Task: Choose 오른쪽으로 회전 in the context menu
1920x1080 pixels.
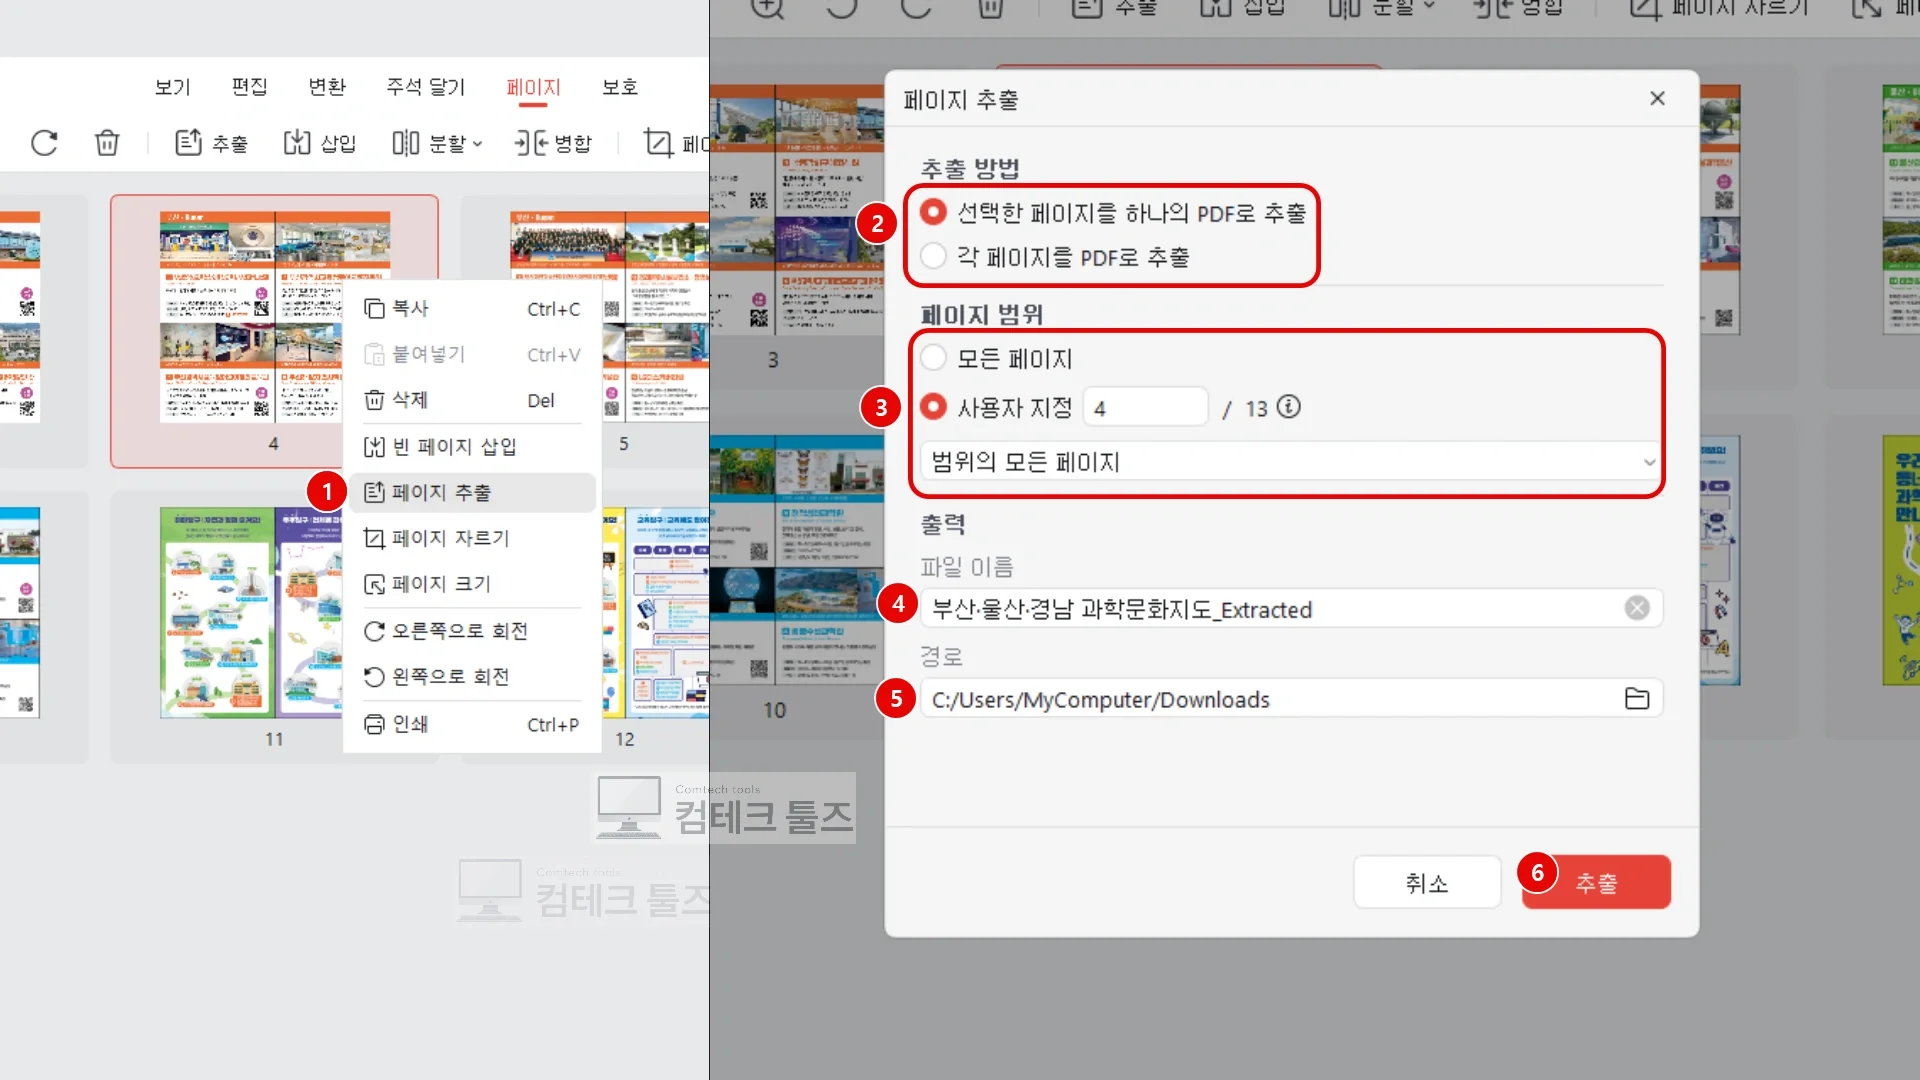Action: pyautogui.click(x=472, y=631)
